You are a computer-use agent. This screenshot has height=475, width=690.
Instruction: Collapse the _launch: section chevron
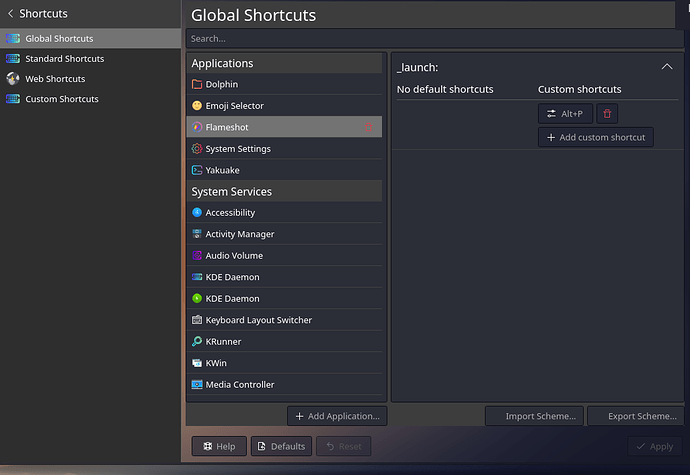(667, 67)
